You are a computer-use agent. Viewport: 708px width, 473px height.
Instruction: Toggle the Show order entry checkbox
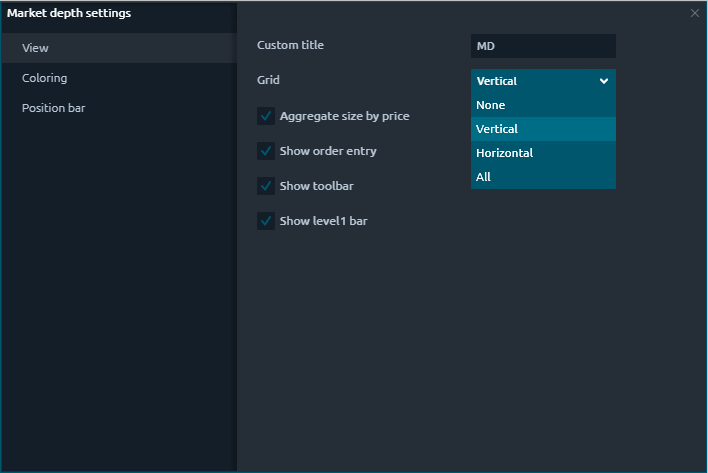(266, 151)
